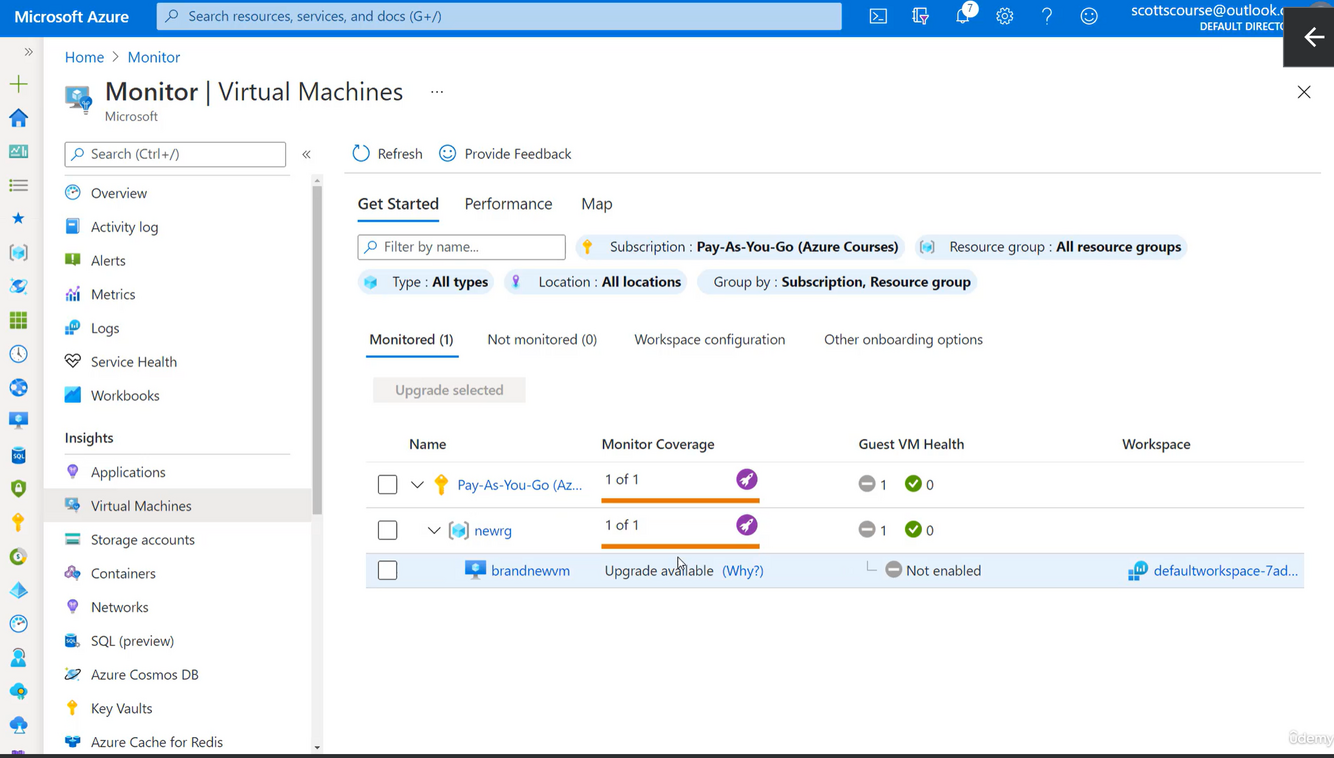Open Cloud Shell from top bar

point(878,16)
